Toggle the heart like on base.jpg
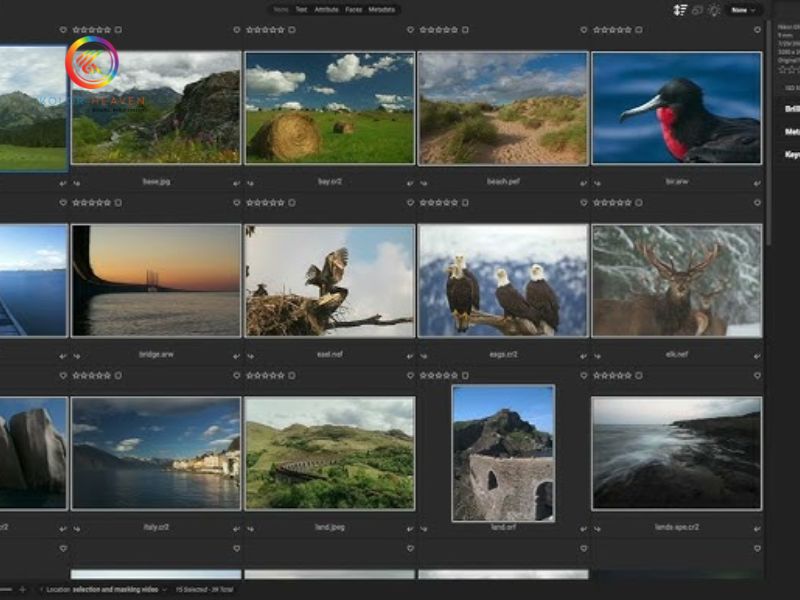Screen dimensions: 800x600 [237, 30]
